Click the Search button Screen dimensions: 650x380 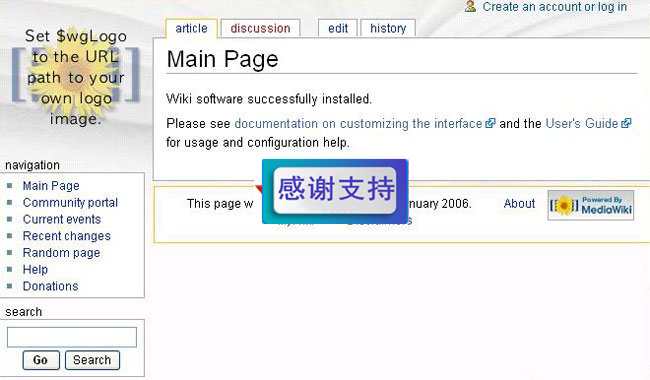(92, 360)
